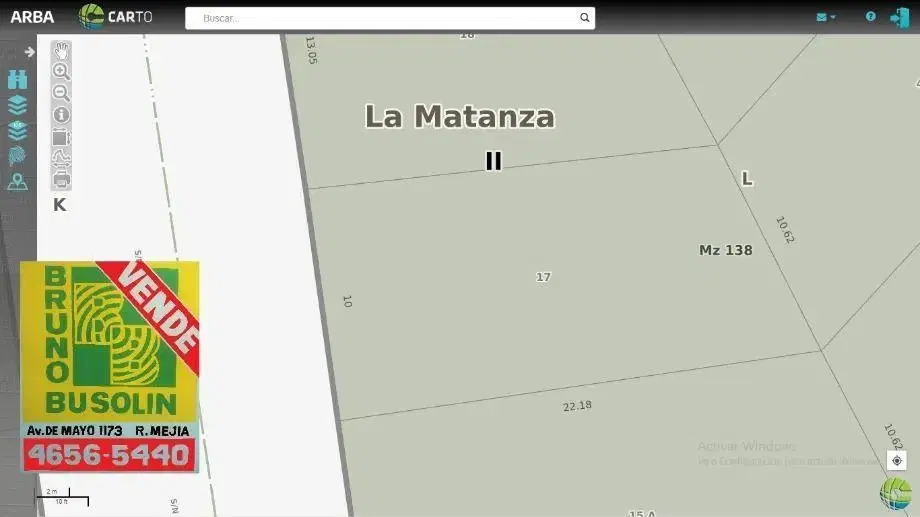The height and width of the screenshot is (517, 920).
Task: Open the binoculars search panel
Action: pyautogui.click(x=18, y=80)
